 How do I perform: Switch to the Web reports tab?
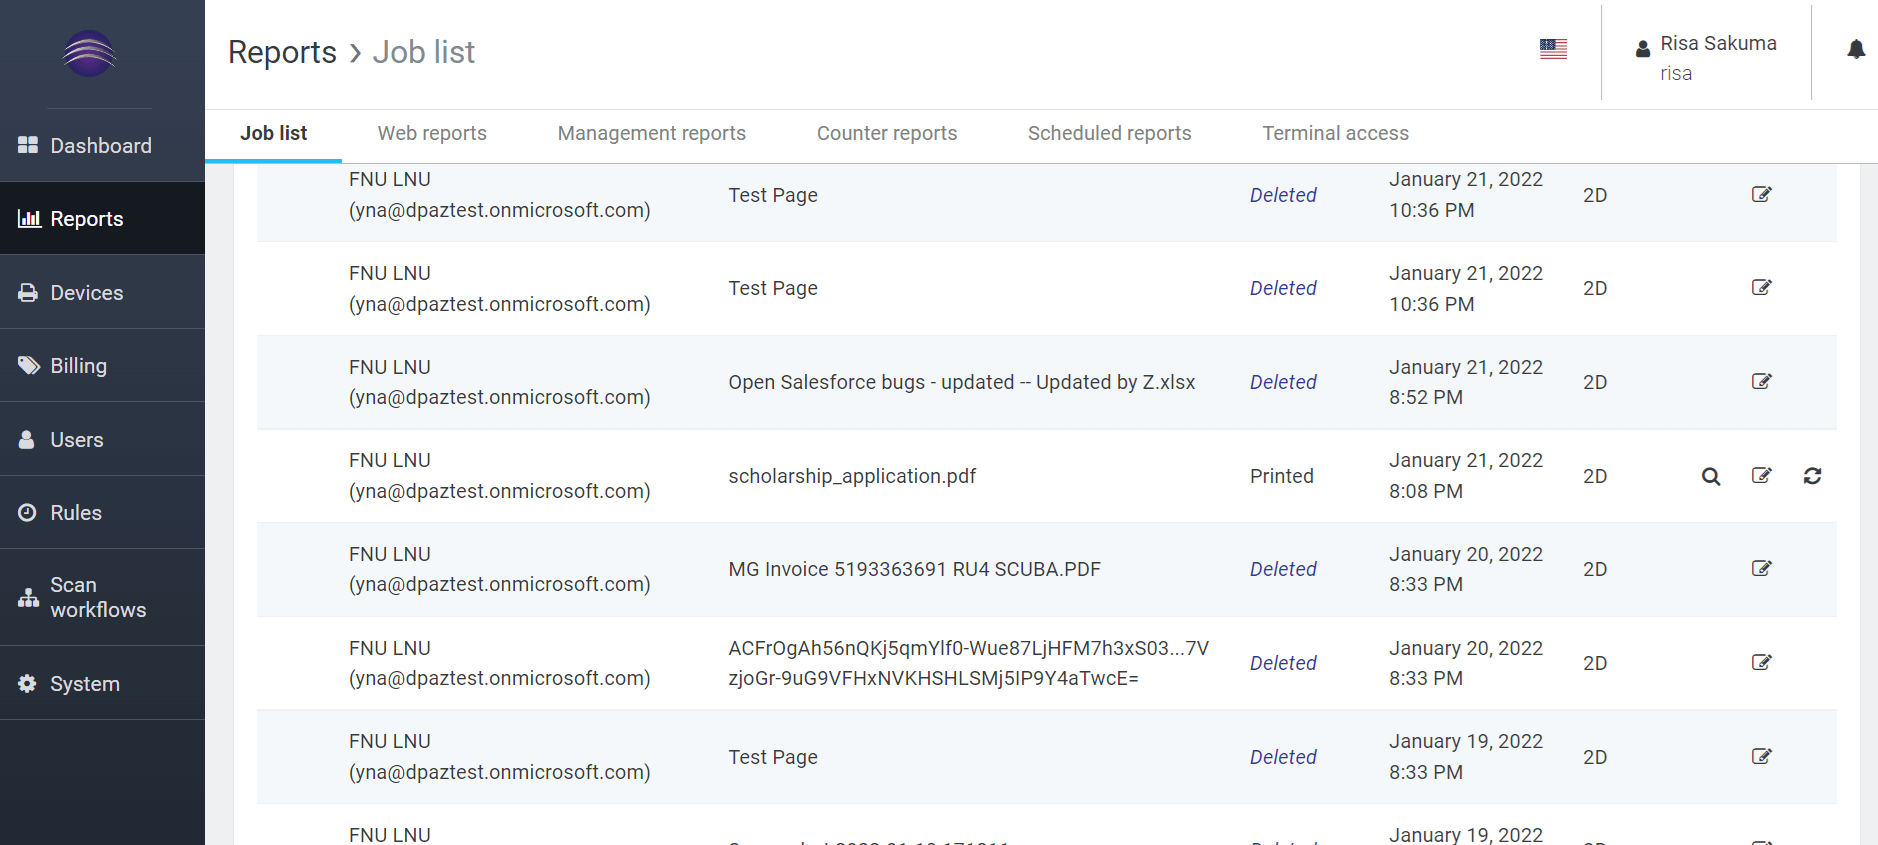(432, 133)
